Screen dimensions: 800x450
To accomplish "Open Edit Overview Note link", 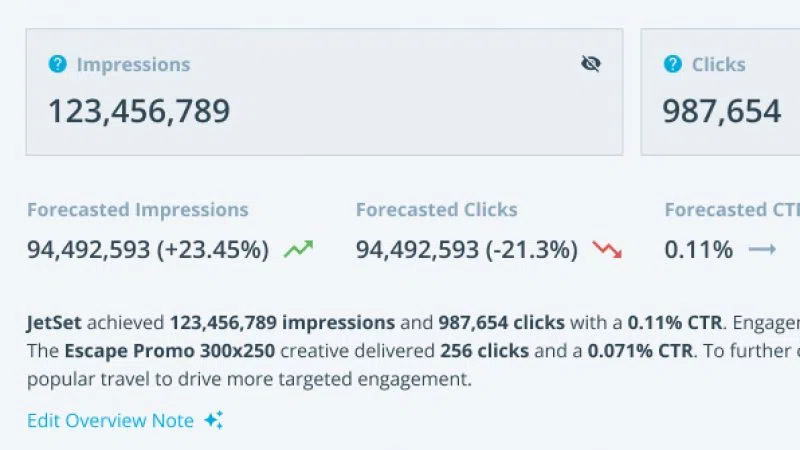I will tap(110, 420).
